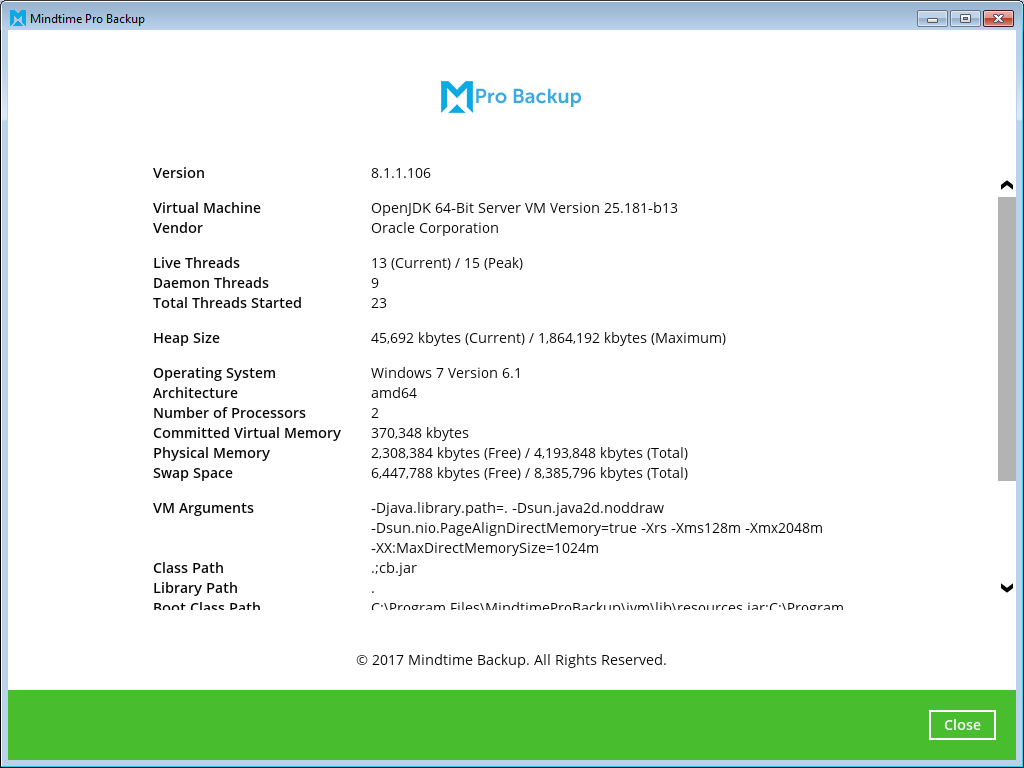Click the 45,692 kbytes heap size value
This screenshot has height=768, width=1024.
548,338
